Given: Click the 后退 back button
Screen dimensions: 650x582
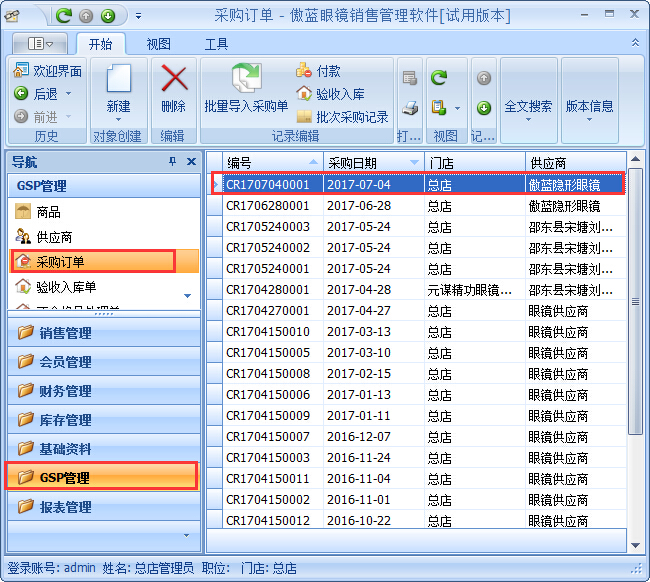Looking at the screenshot, I should point(22,94).
